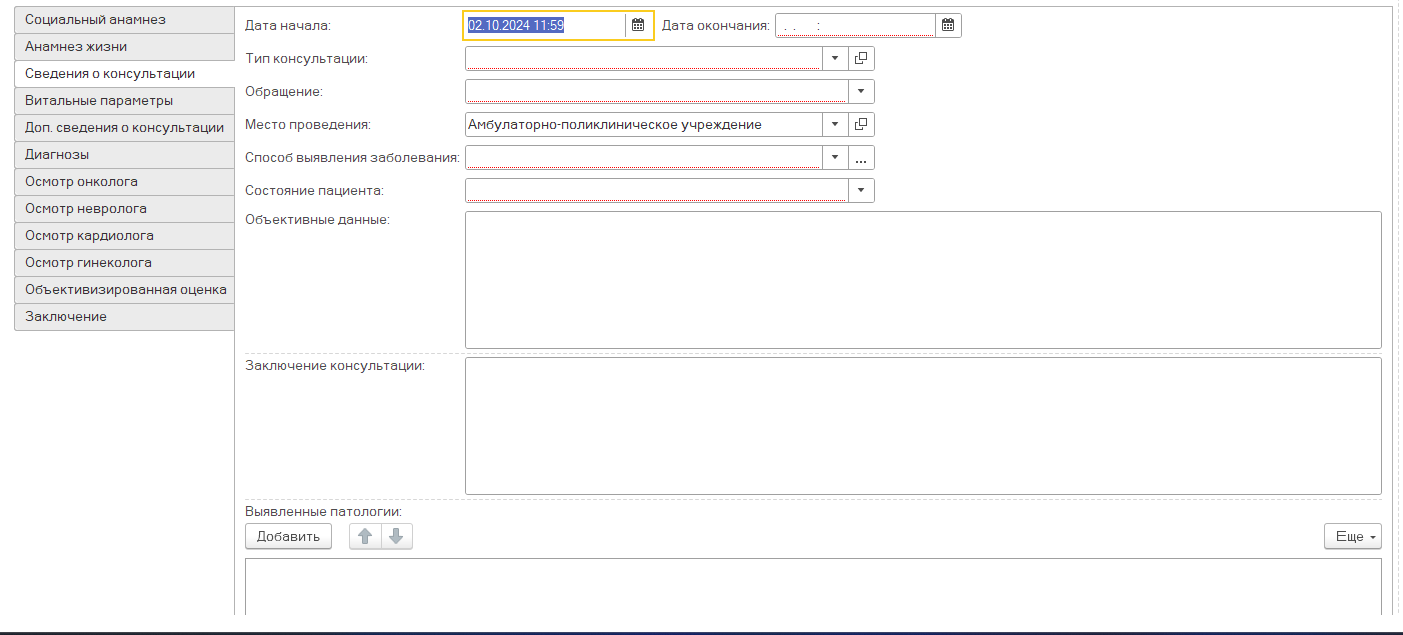Open Способ выявления заболевания dropdown arrow
Screen dimensions: 1403x635
point(835,158)
